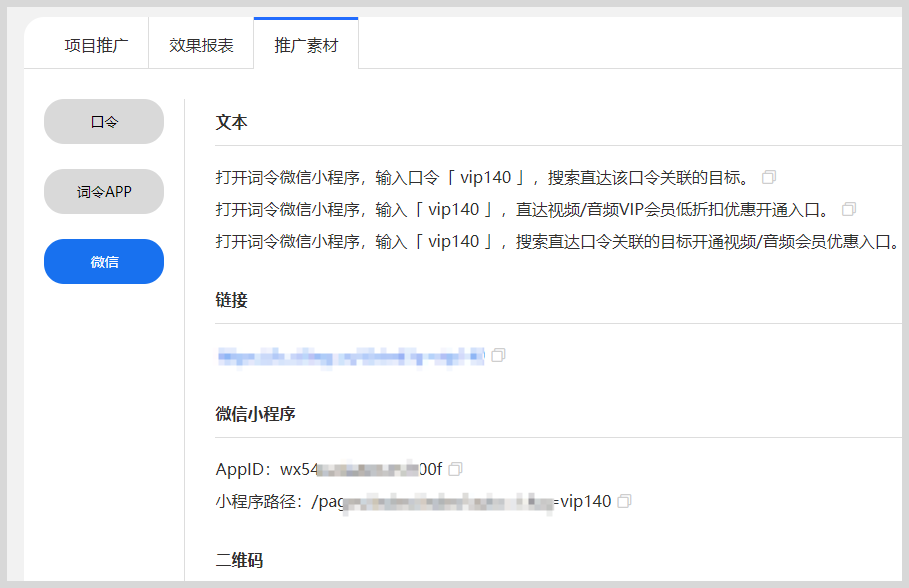909x588 pixels.
Task: Copy the second promotional text about VIP会员优惠
Action: tap(849, 209)
